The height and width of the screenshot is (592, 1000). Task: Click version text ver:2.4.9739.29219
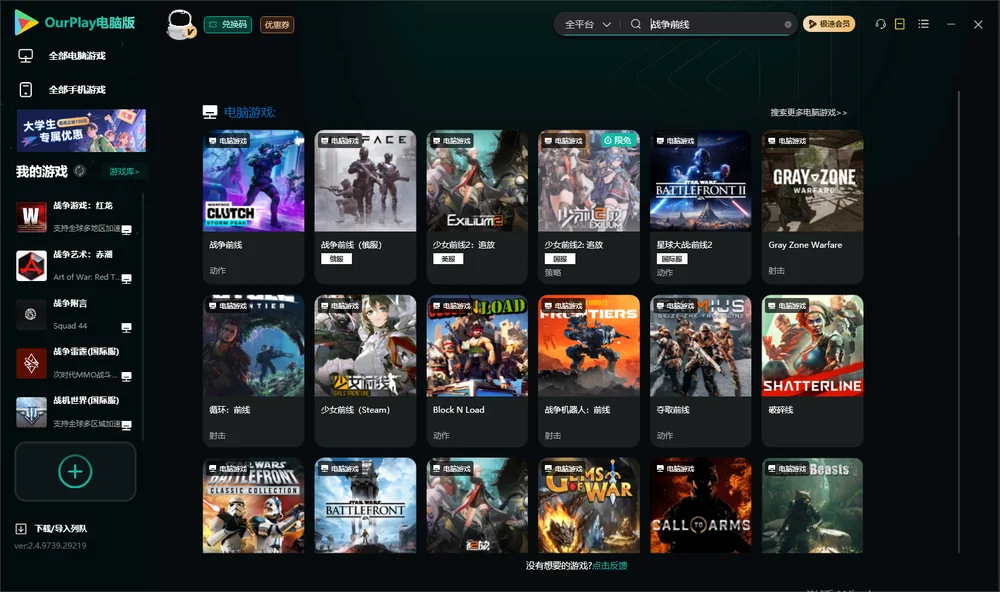tap(50, 545)
